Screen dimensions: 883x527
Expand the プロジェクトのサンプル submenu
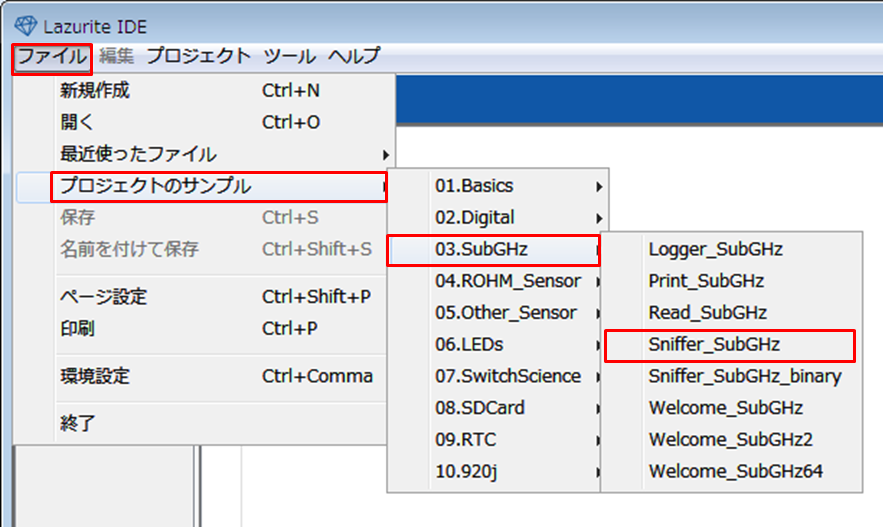[x=155, y=186]
